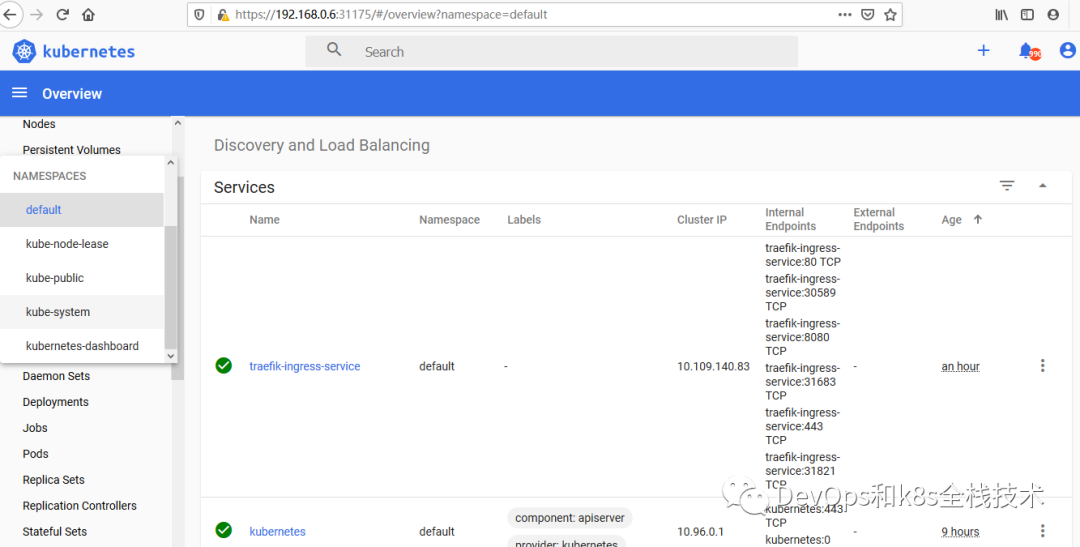Click the browser forward arrow
The width and height of the screenshot is (1080, 547).
[x=37, y=14]
